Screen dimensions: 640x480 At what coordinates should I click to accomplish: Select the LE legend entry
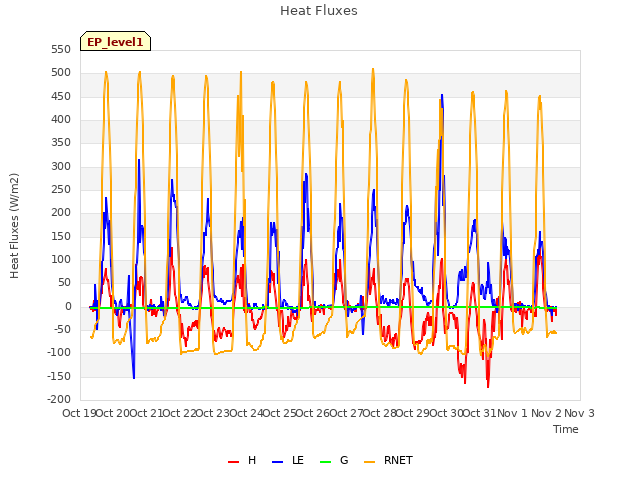pyautogui.click(x=288, y=460)
